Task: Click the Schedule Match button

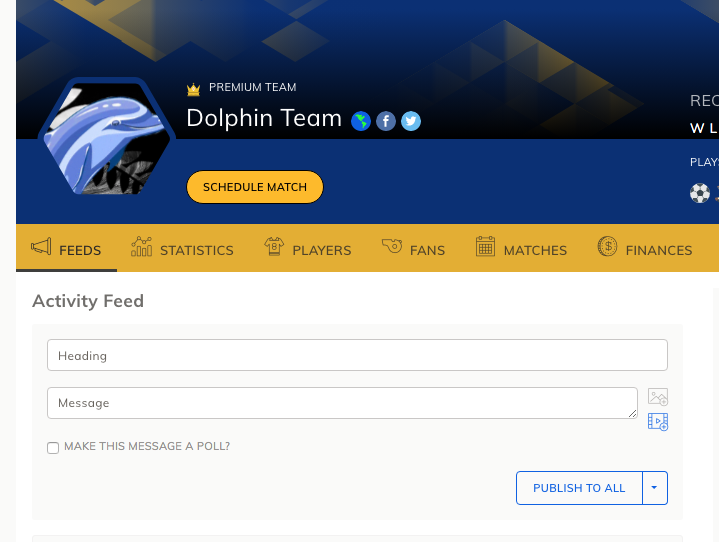Action: 255,187
